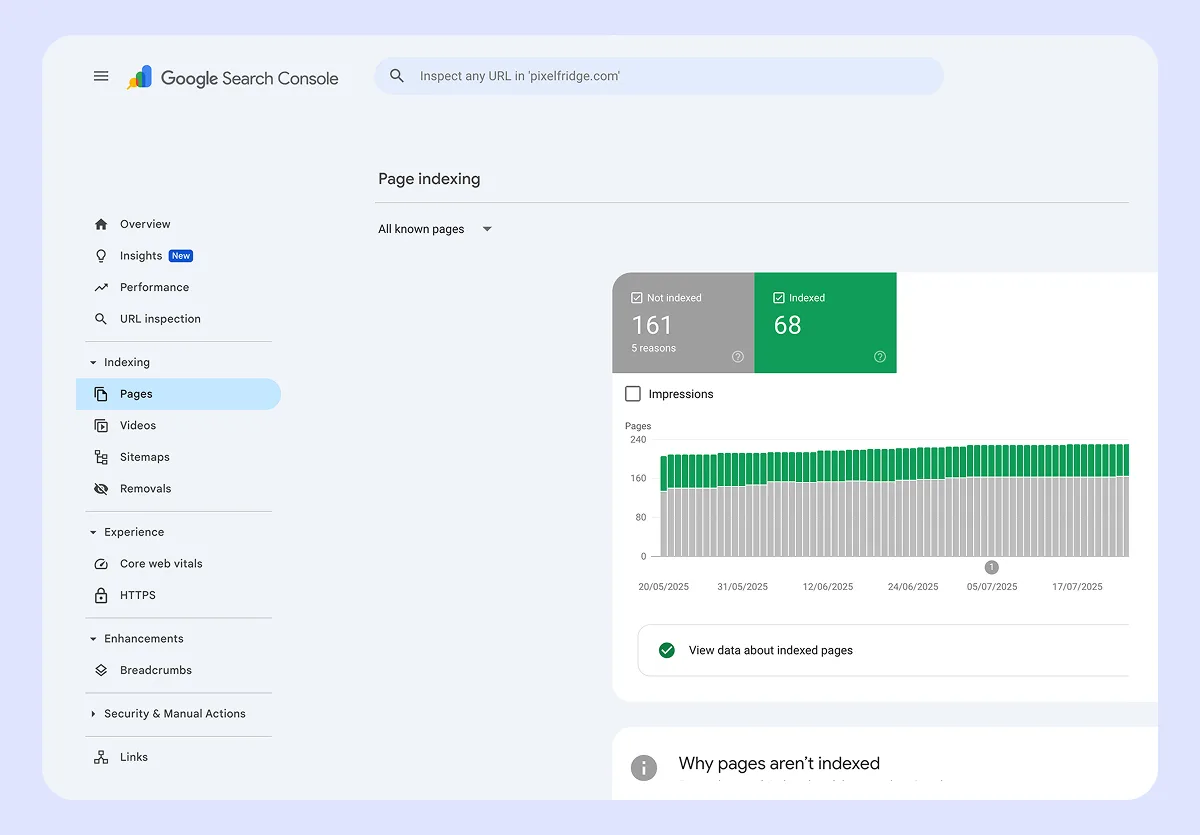
Task: Click the annotation marker 1 on chart timeline
Action: click(992, 567)
